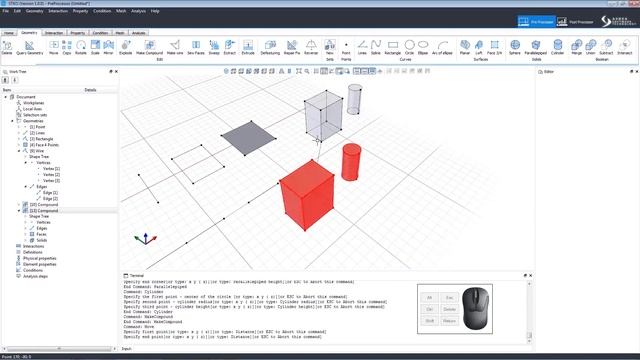The width and height of the screenshot is (640, 360).
Task: Click the Repair Fix tool
Action: [292, 47]
